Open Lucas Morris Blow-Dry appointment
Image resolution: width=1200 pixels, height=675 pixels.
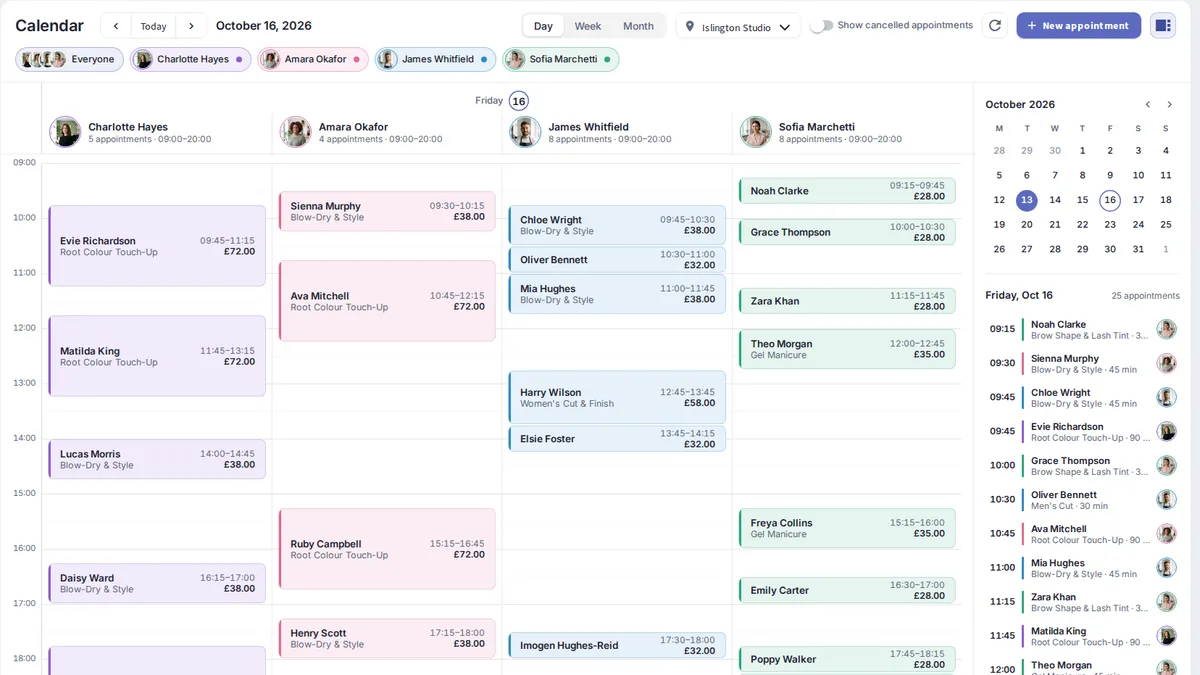tap(157, 459)
